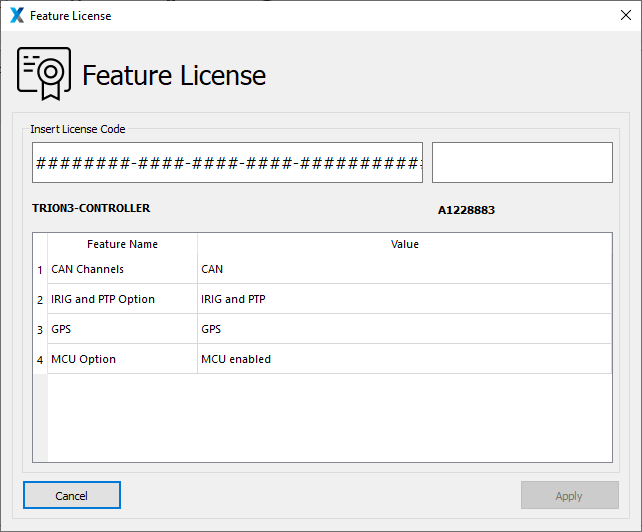Click row header number 4
642x532 pixels.
point(40,360)
